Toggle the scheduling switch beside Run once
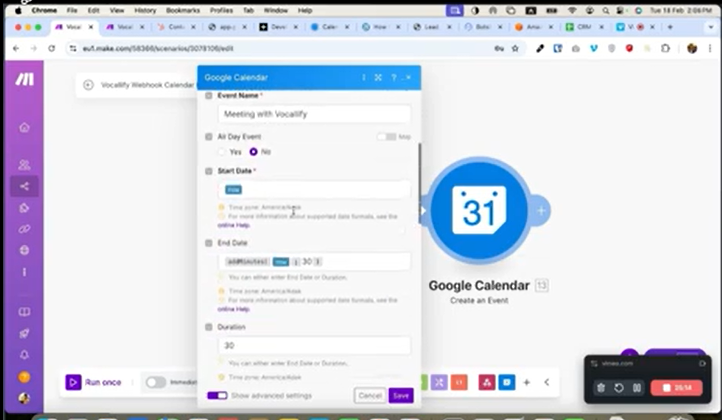Image resolution: width=722 pixels, height=420 pixels. [x=155, y=382]
